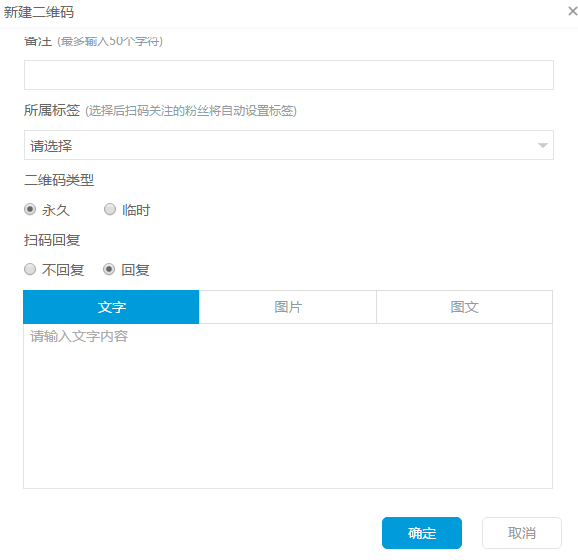Focus the 请输入文字内容 text area
This screenshot has height=560, width=578.
288,406
